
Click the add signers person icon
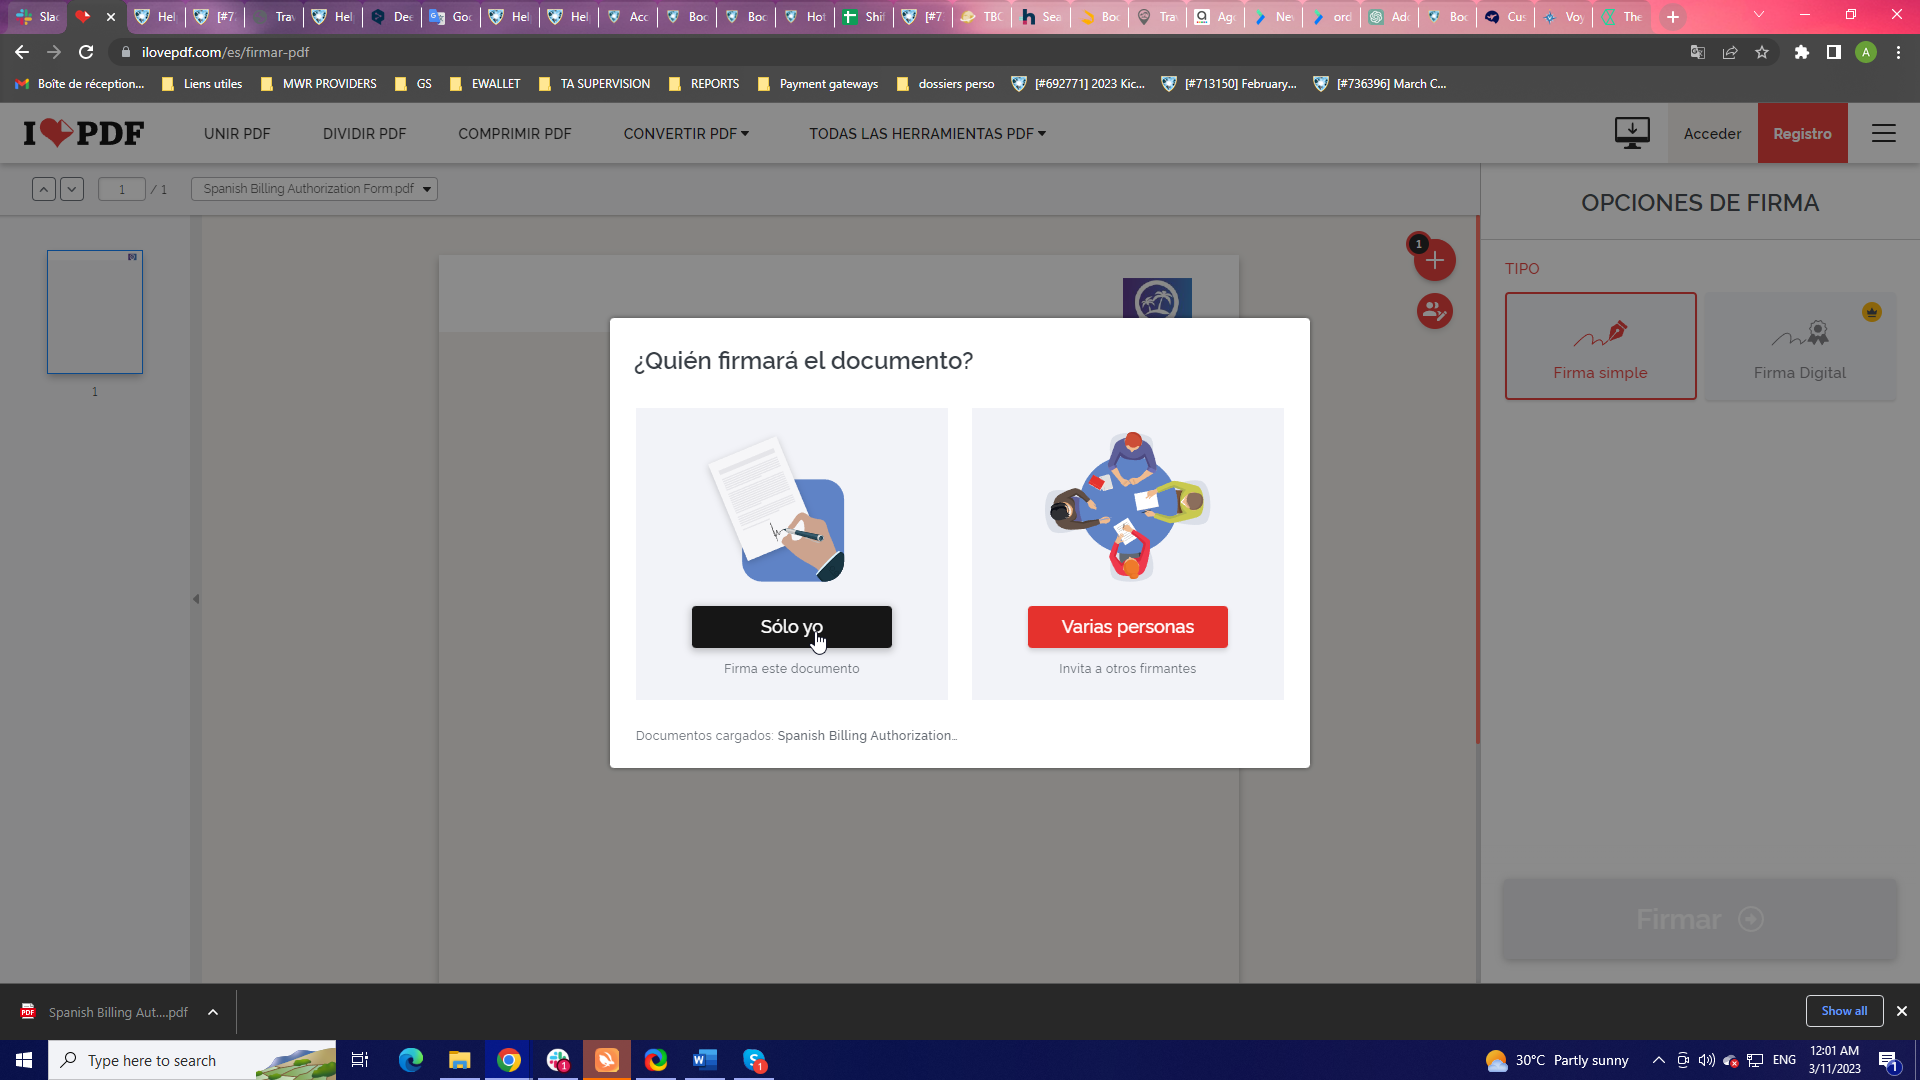point(1435,312)
